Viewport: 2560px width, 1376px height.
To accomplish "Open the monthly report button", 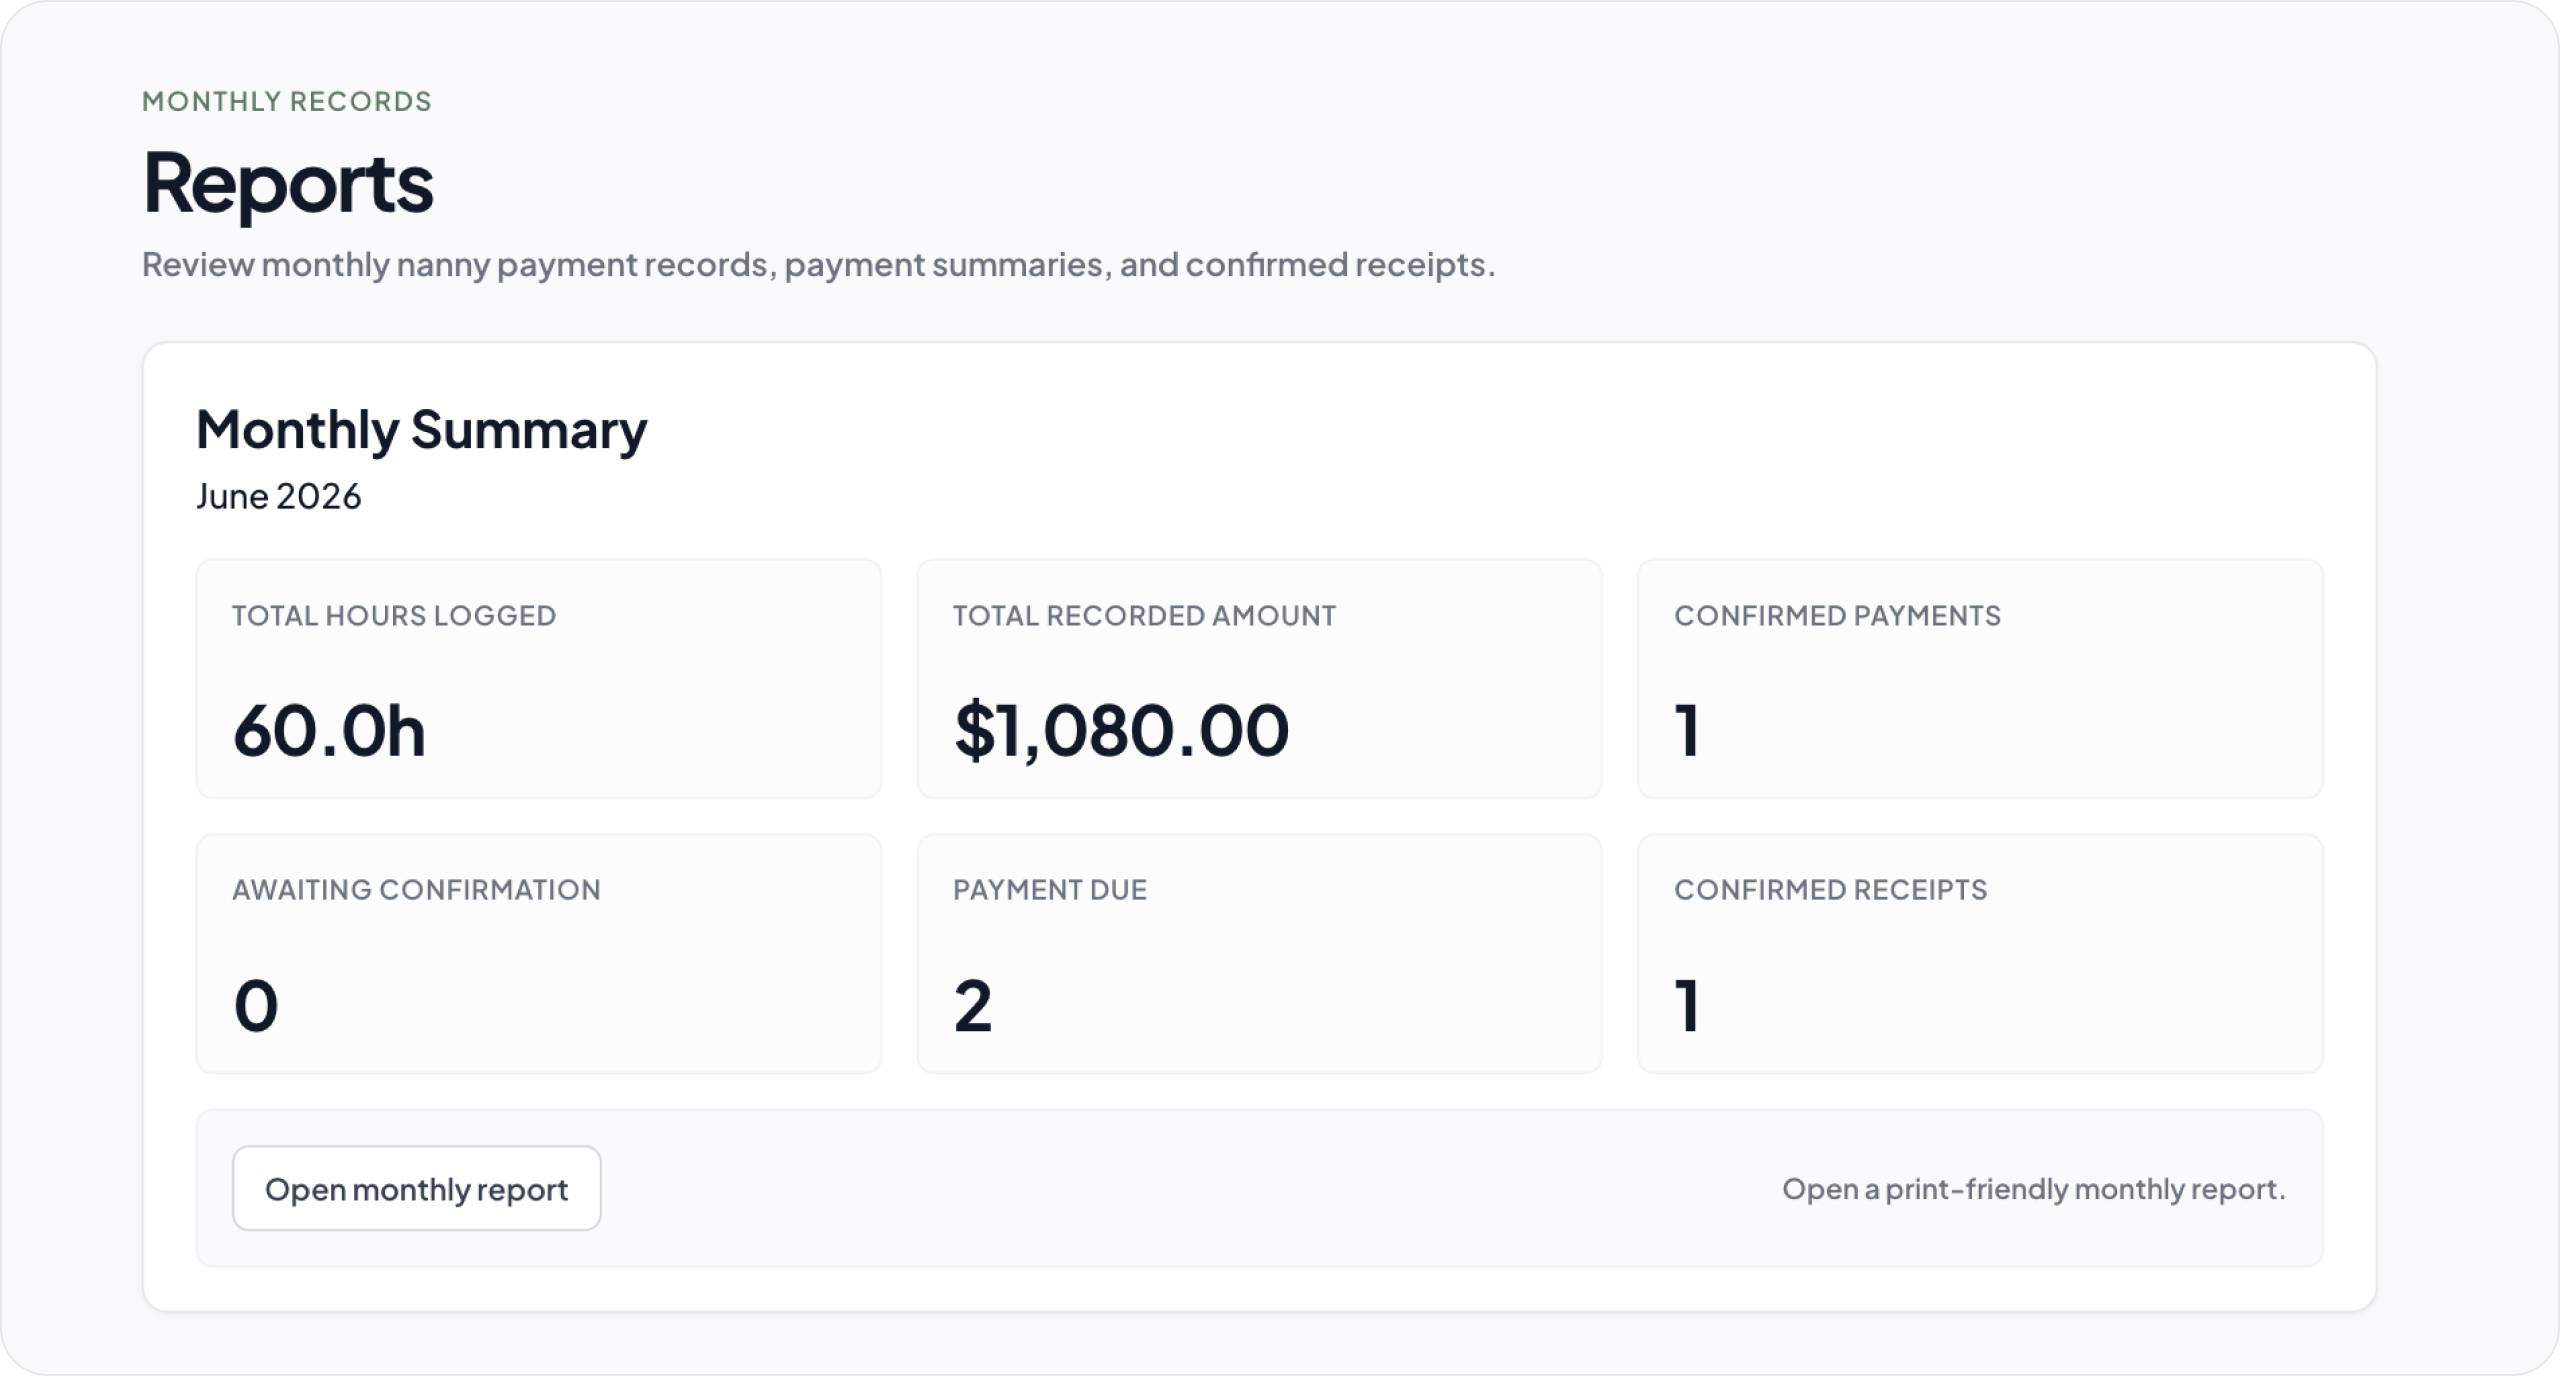I will [416, 1188].
